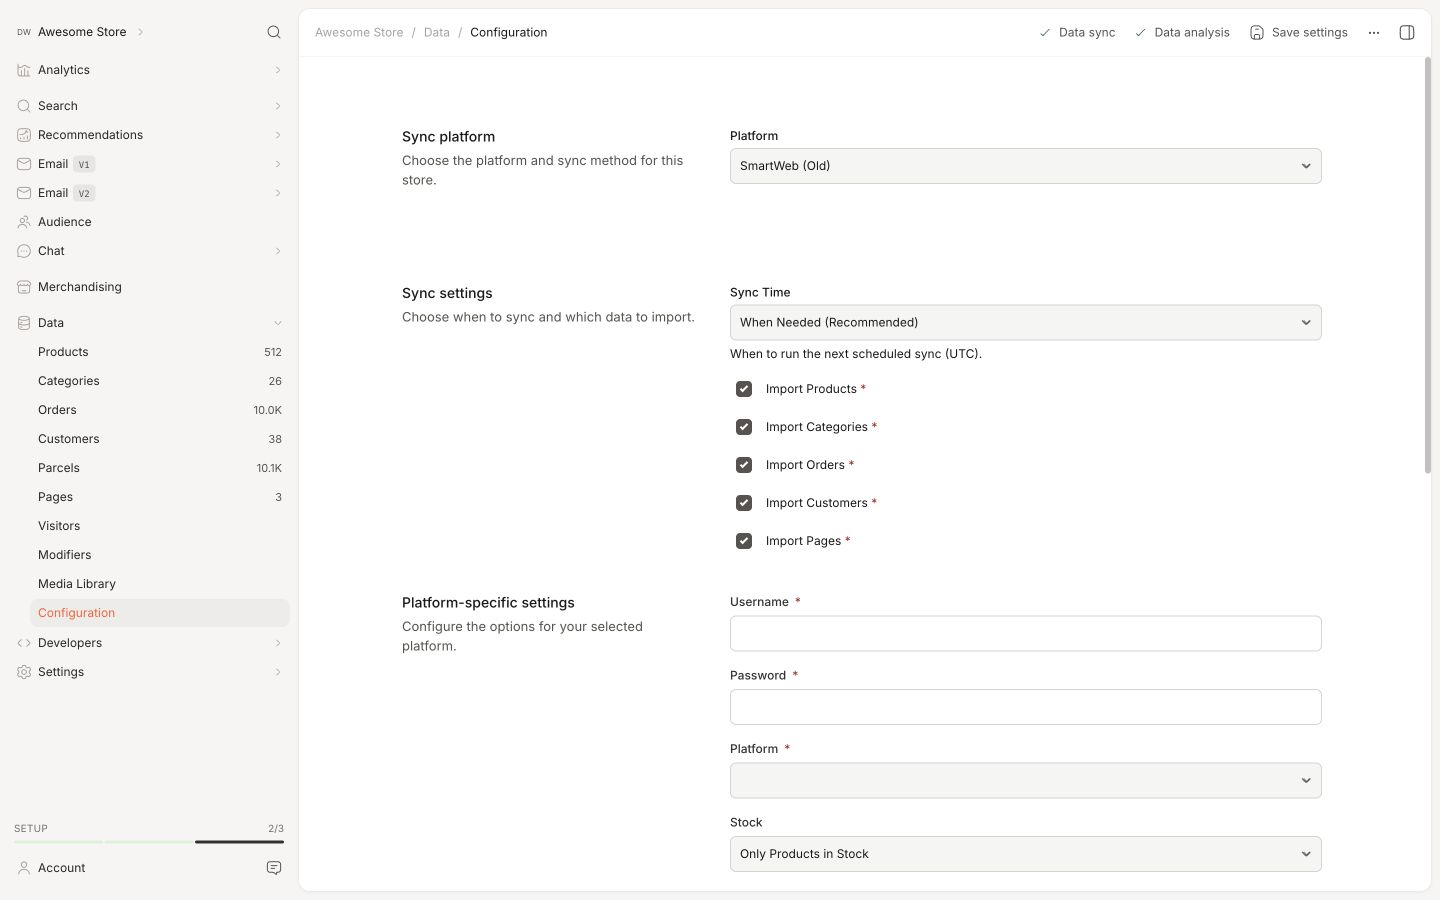Open the Products data page
1440x900 pixels.
[x=160, y=352]
